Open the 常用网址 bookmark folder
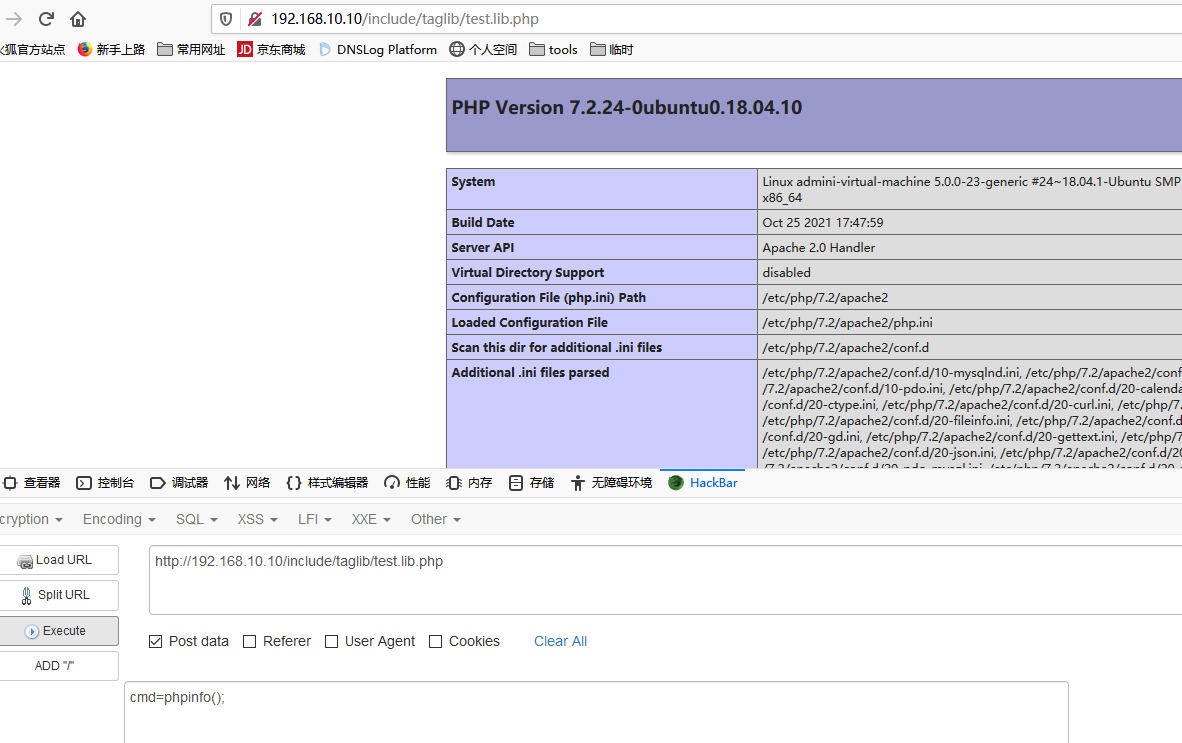Screen dimensions: 1182x743 [191, 50]
